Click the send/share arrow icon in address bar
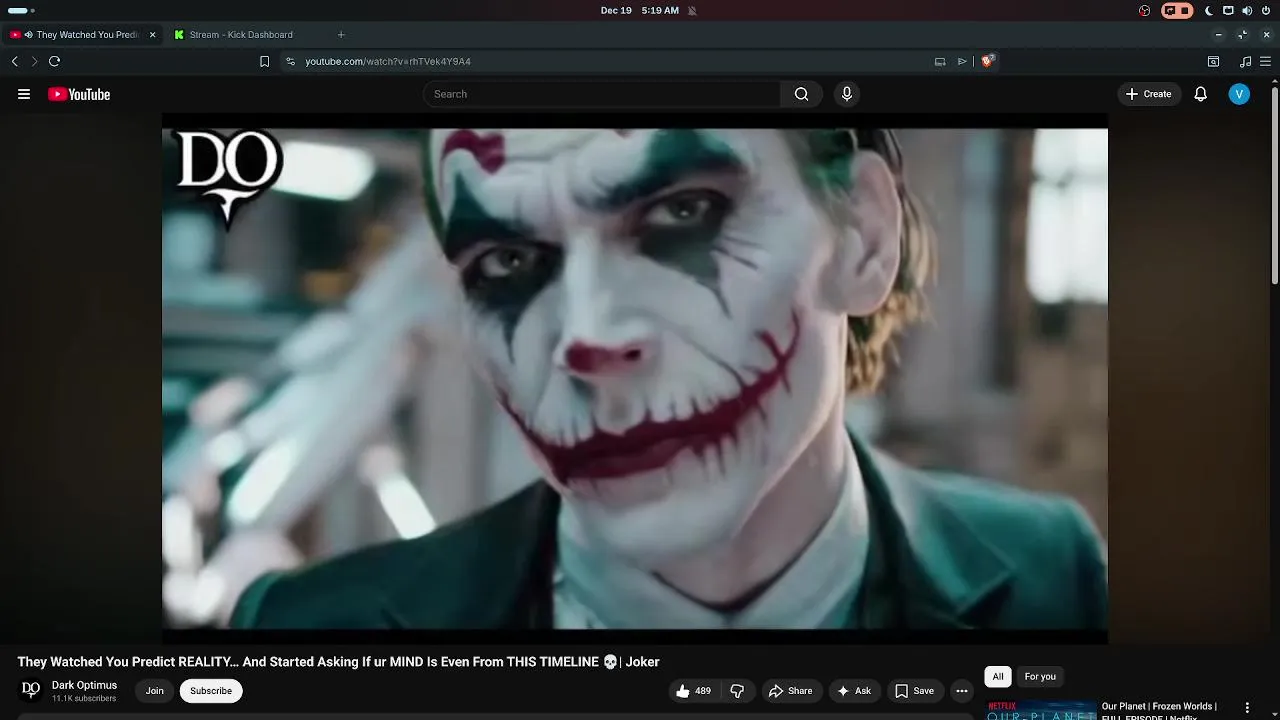1280x720 pixels. tap(963, 61)
